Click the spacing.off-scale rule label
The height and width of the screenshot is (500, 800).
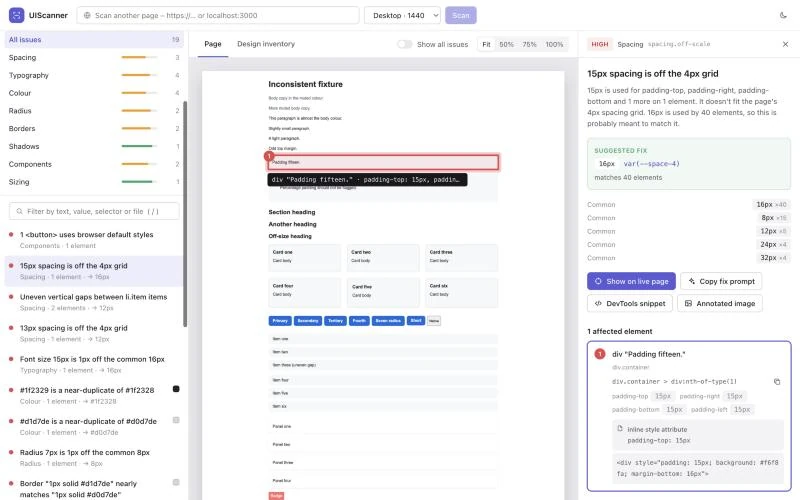point(679,44)
